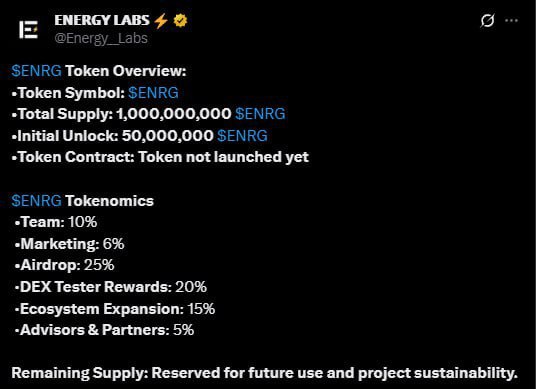Click Advisors & Partners: 5% text

pos(104,330)
